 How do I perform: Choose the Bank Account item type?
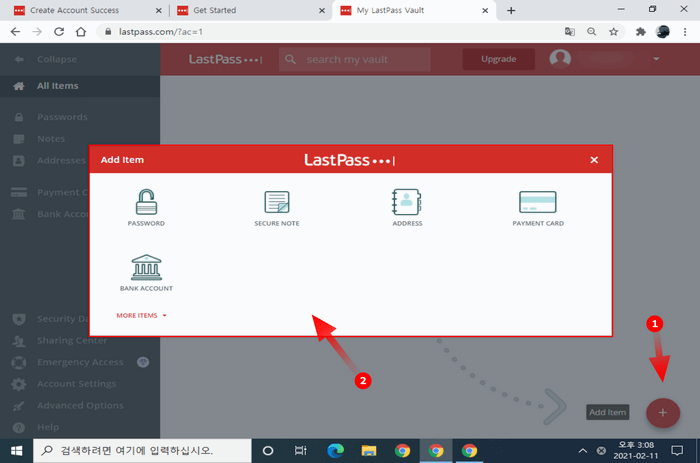click(146, 273)
